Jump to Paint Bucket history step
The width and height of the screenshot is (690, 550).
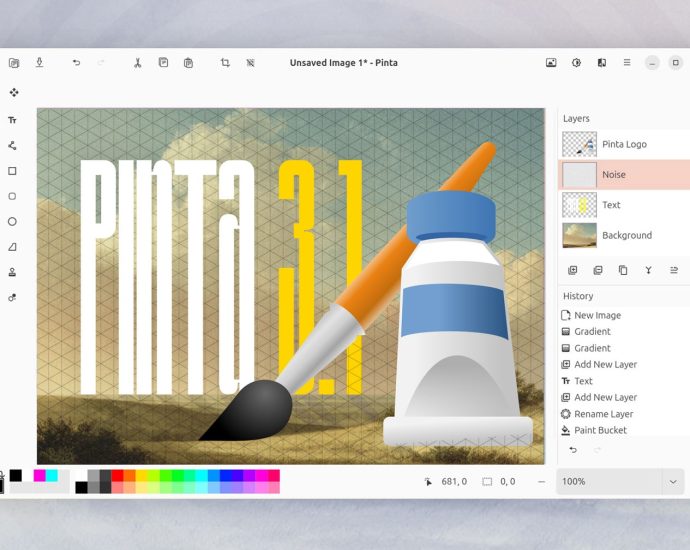[x=600, y=430]
